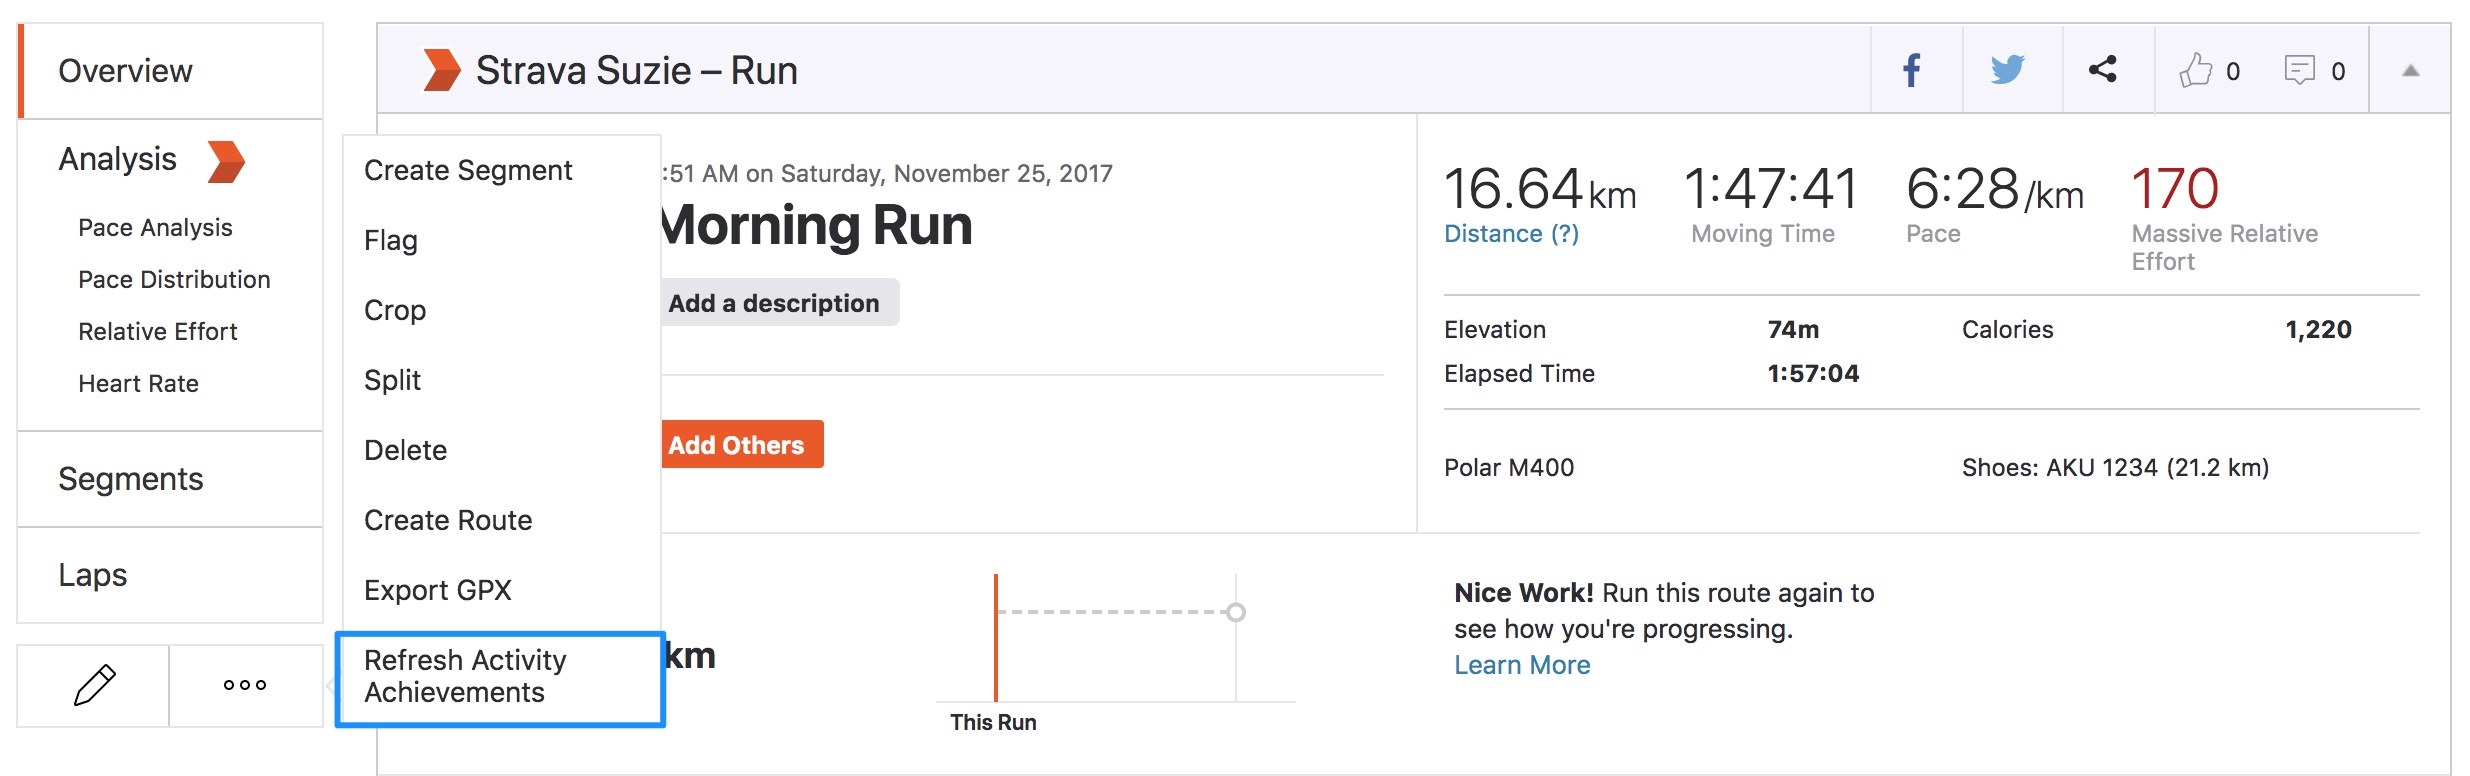Share activity on Facebook icon

tap(1912, 70)
